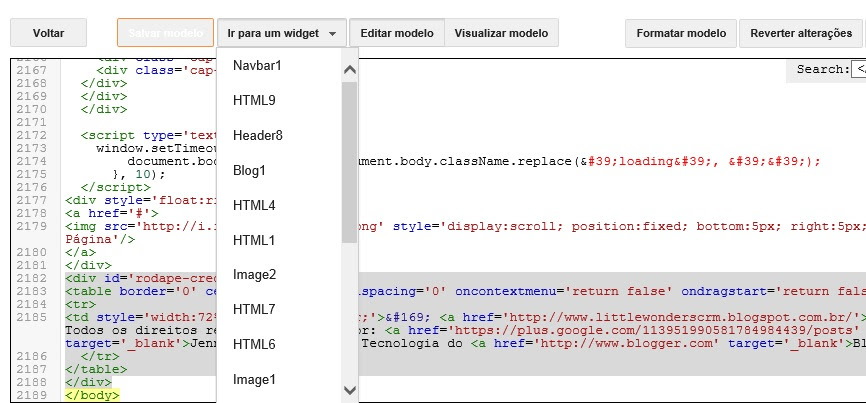Select Blog1 in widget list
Screen dimensions: 866x403
[279, 171]
